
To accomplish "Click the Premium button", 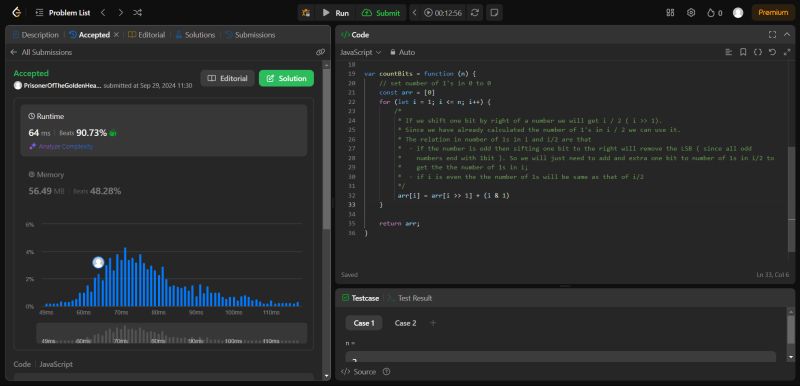I will click(773, 13).
